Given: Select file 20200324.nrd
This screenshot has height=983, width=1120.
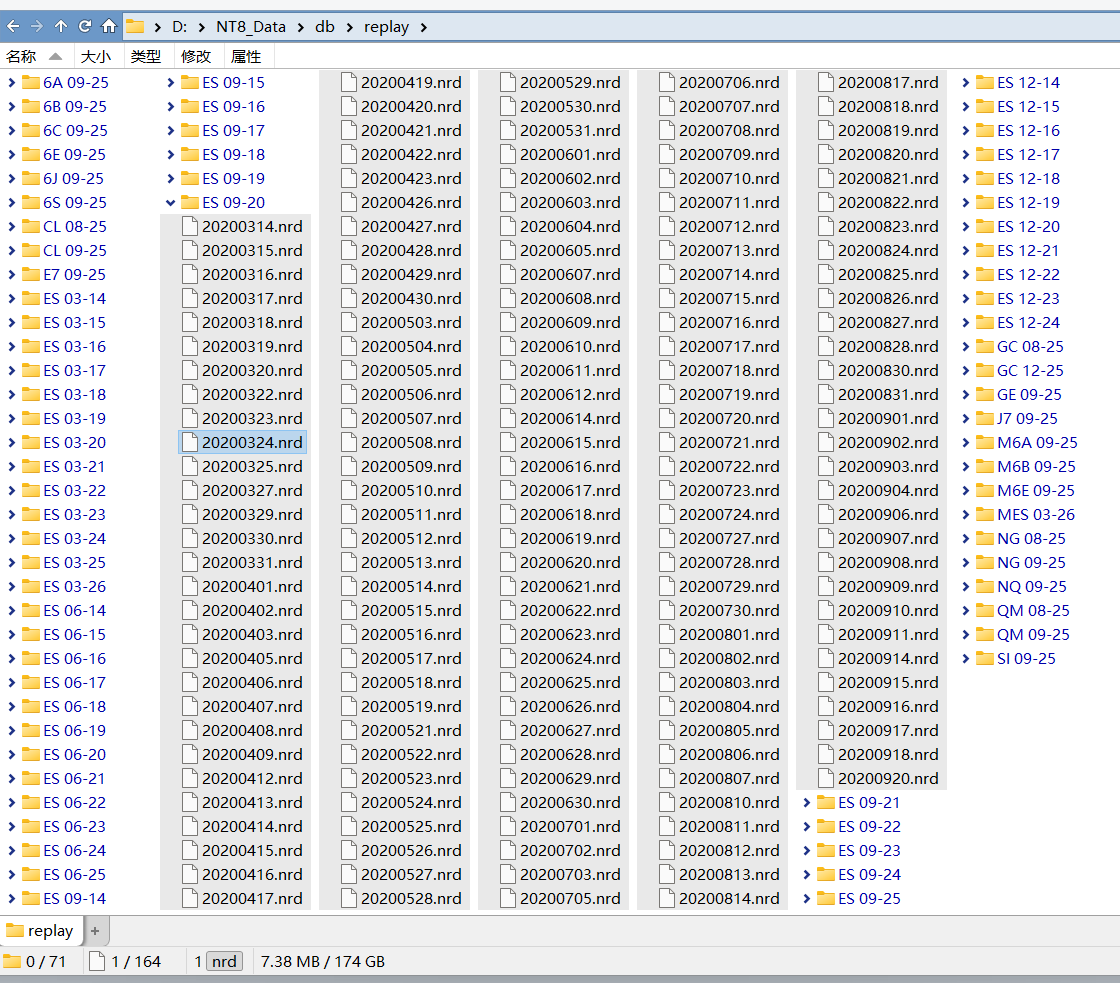Looking at the screenshot, I should (252, 443).
